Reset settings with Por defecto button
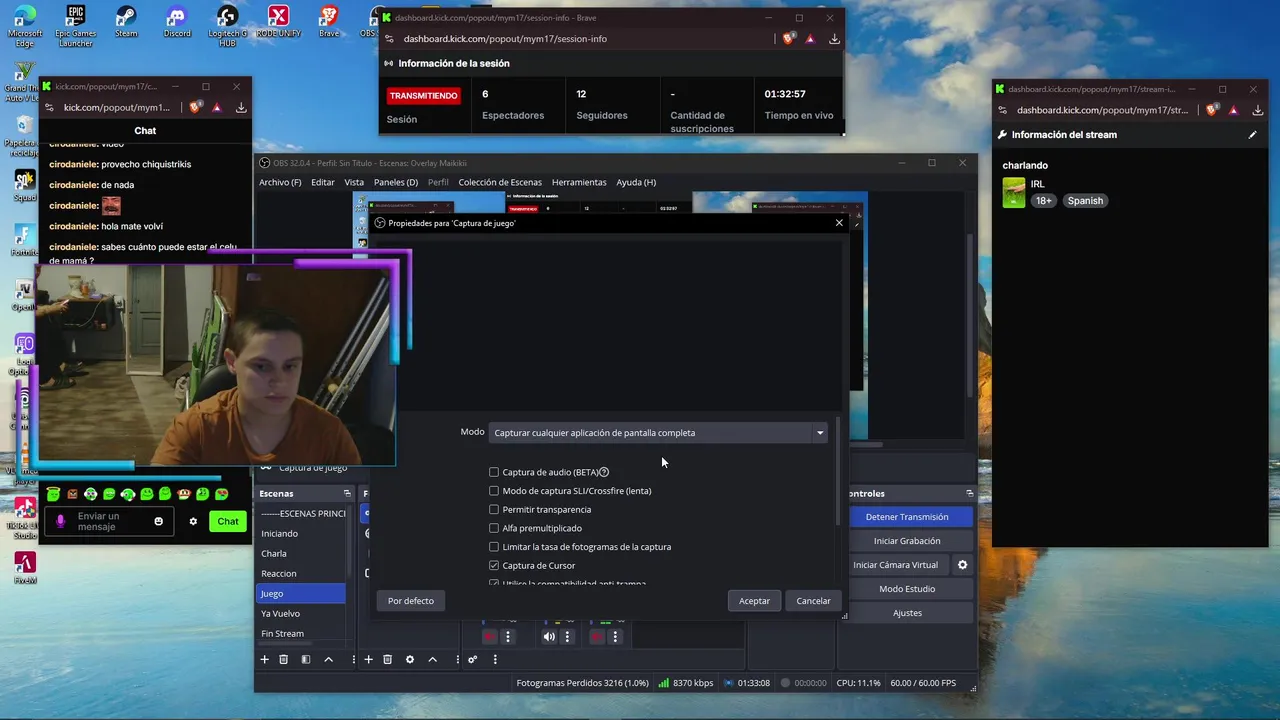The height and width of the screenshot is (720, 1280). [411, 601]
